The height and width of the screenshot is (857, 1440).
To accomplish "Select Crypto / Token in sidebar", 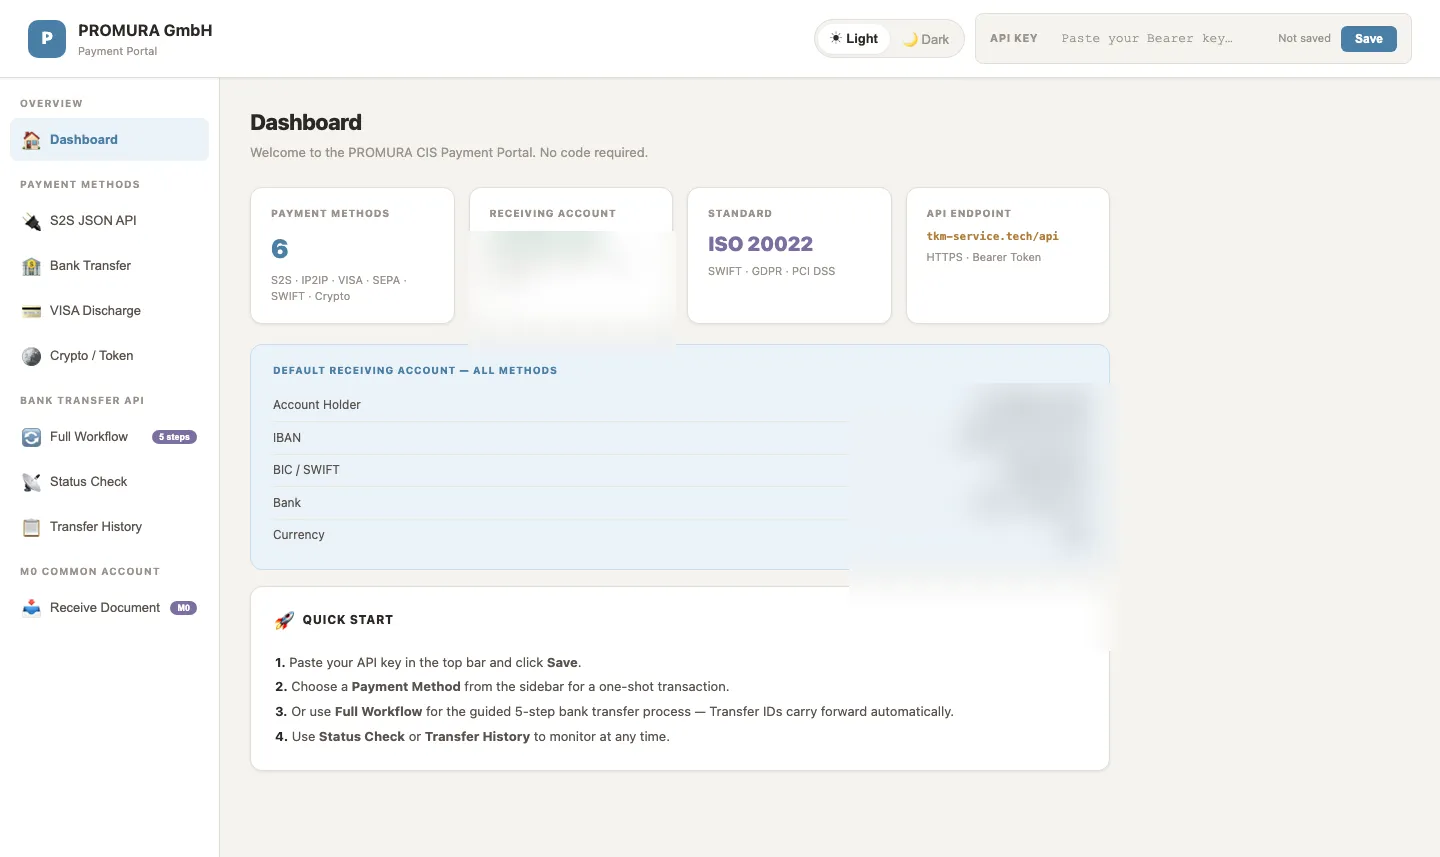I will [110, 356].
